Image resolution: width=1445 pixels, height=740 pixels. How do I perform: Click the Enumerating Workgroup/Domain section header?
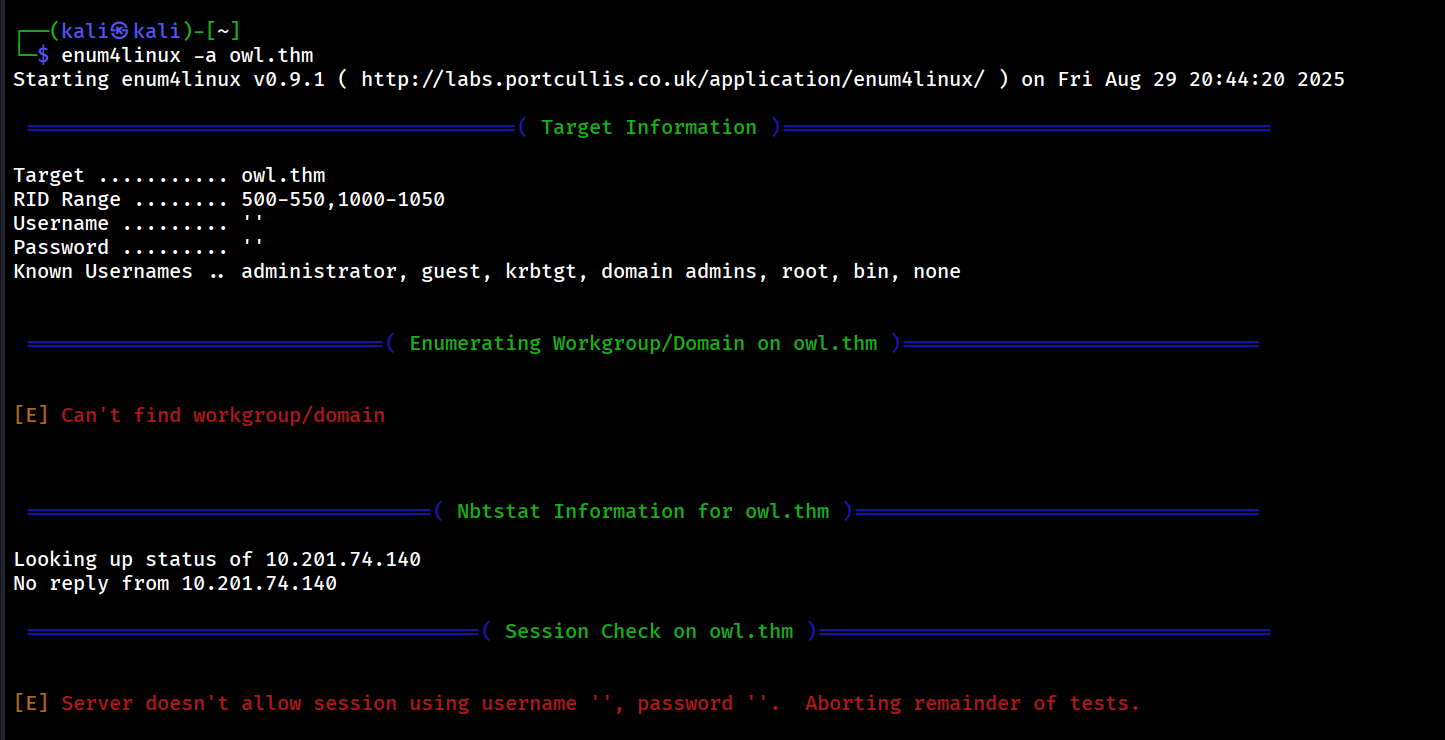tap(643, 343)
